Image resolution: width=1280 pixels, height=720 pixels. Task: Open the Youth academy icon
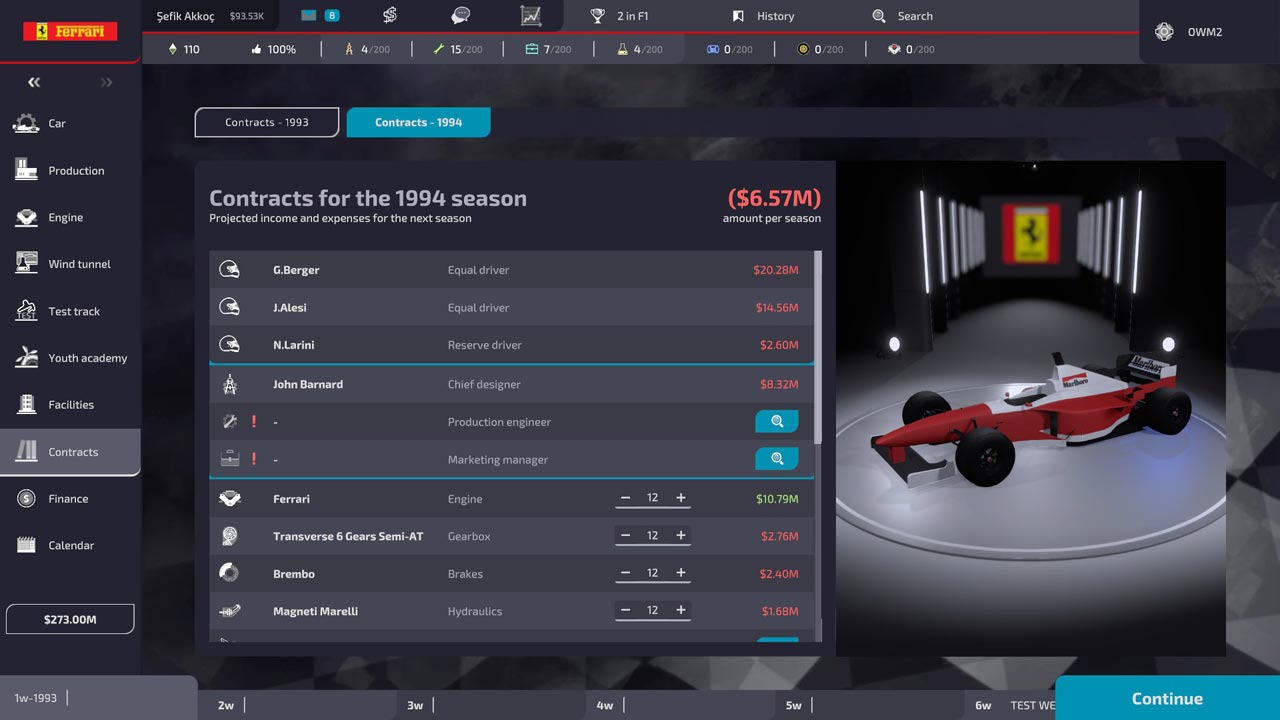tap(26, 358)
